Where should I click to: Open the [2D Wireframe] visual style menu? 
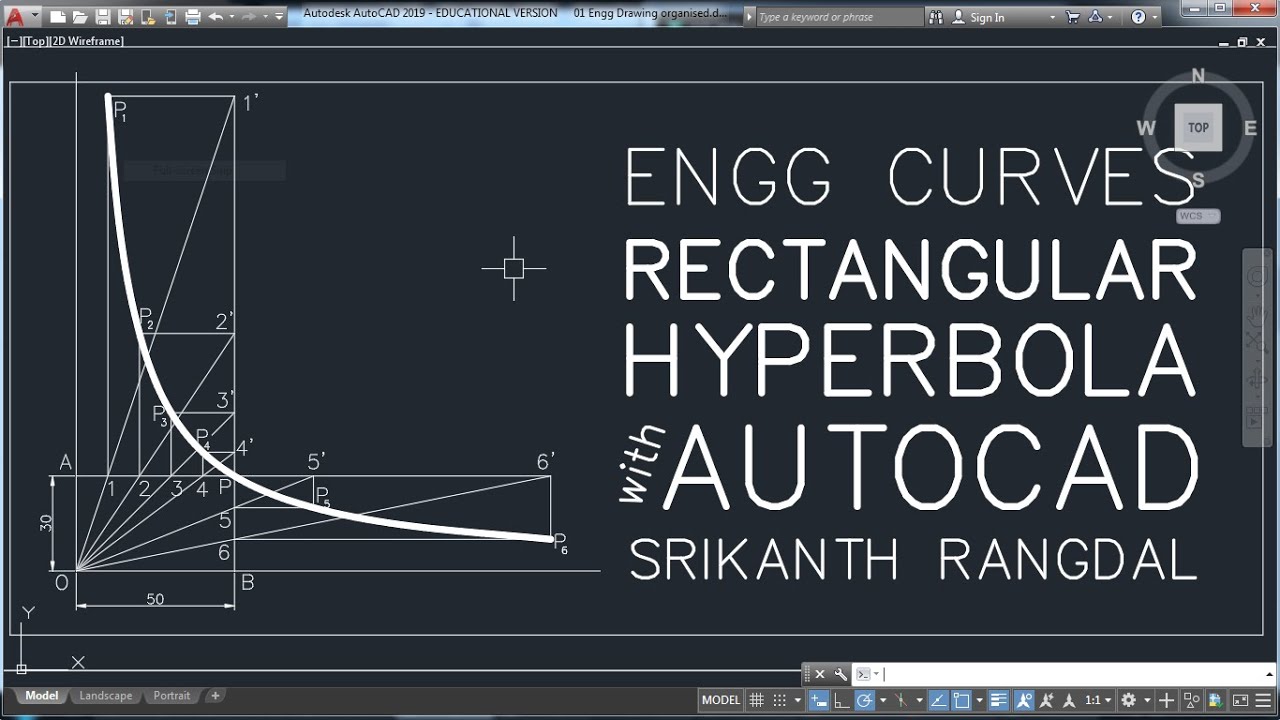[87, 41]
